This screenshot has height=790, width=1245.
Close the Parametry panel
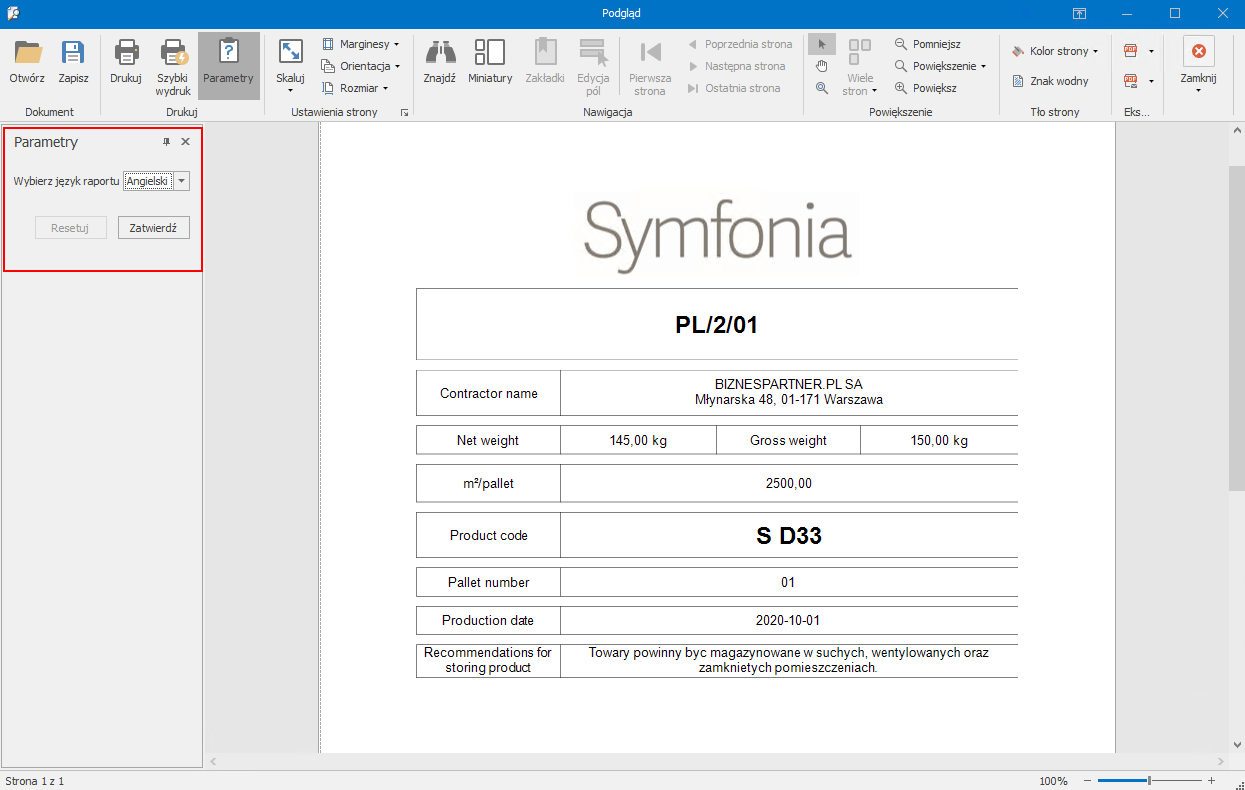tap(185, 142)
